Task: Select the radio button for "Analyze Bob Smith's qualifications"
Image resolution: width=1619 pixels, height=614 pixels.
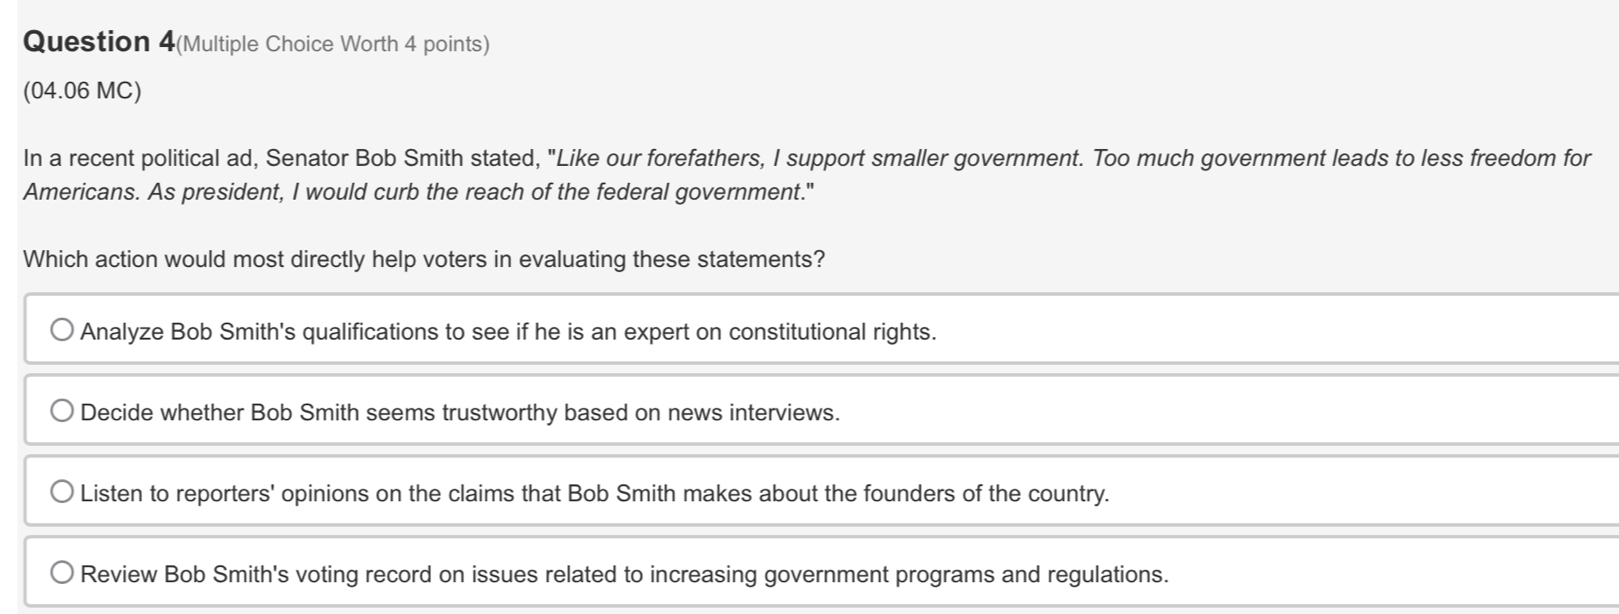Action: tap(62, 331)
